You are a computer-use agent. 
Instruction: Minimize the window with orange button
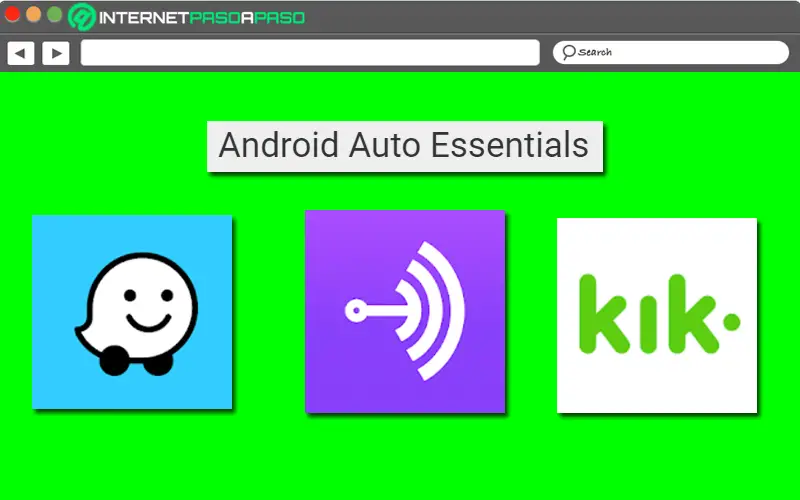[x=34, y=14]
